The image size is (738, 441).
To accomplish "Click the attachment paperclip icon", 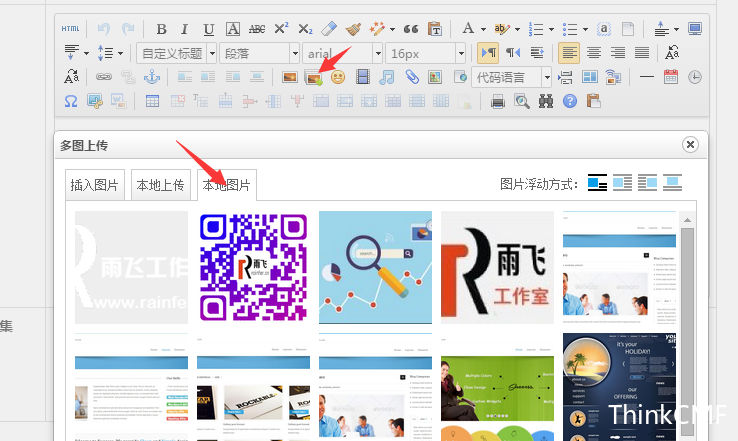I will point(411,77).
